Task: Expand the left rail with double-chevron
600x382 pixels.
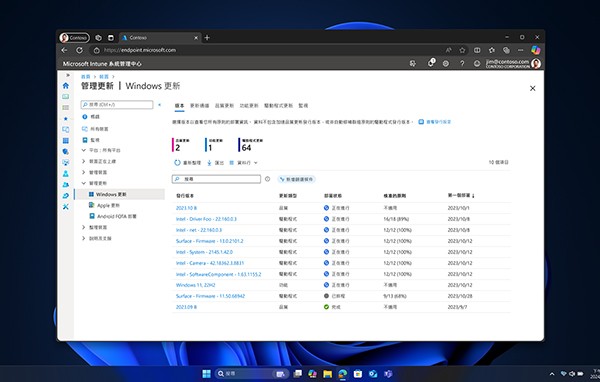Action: tap(68, 75)
